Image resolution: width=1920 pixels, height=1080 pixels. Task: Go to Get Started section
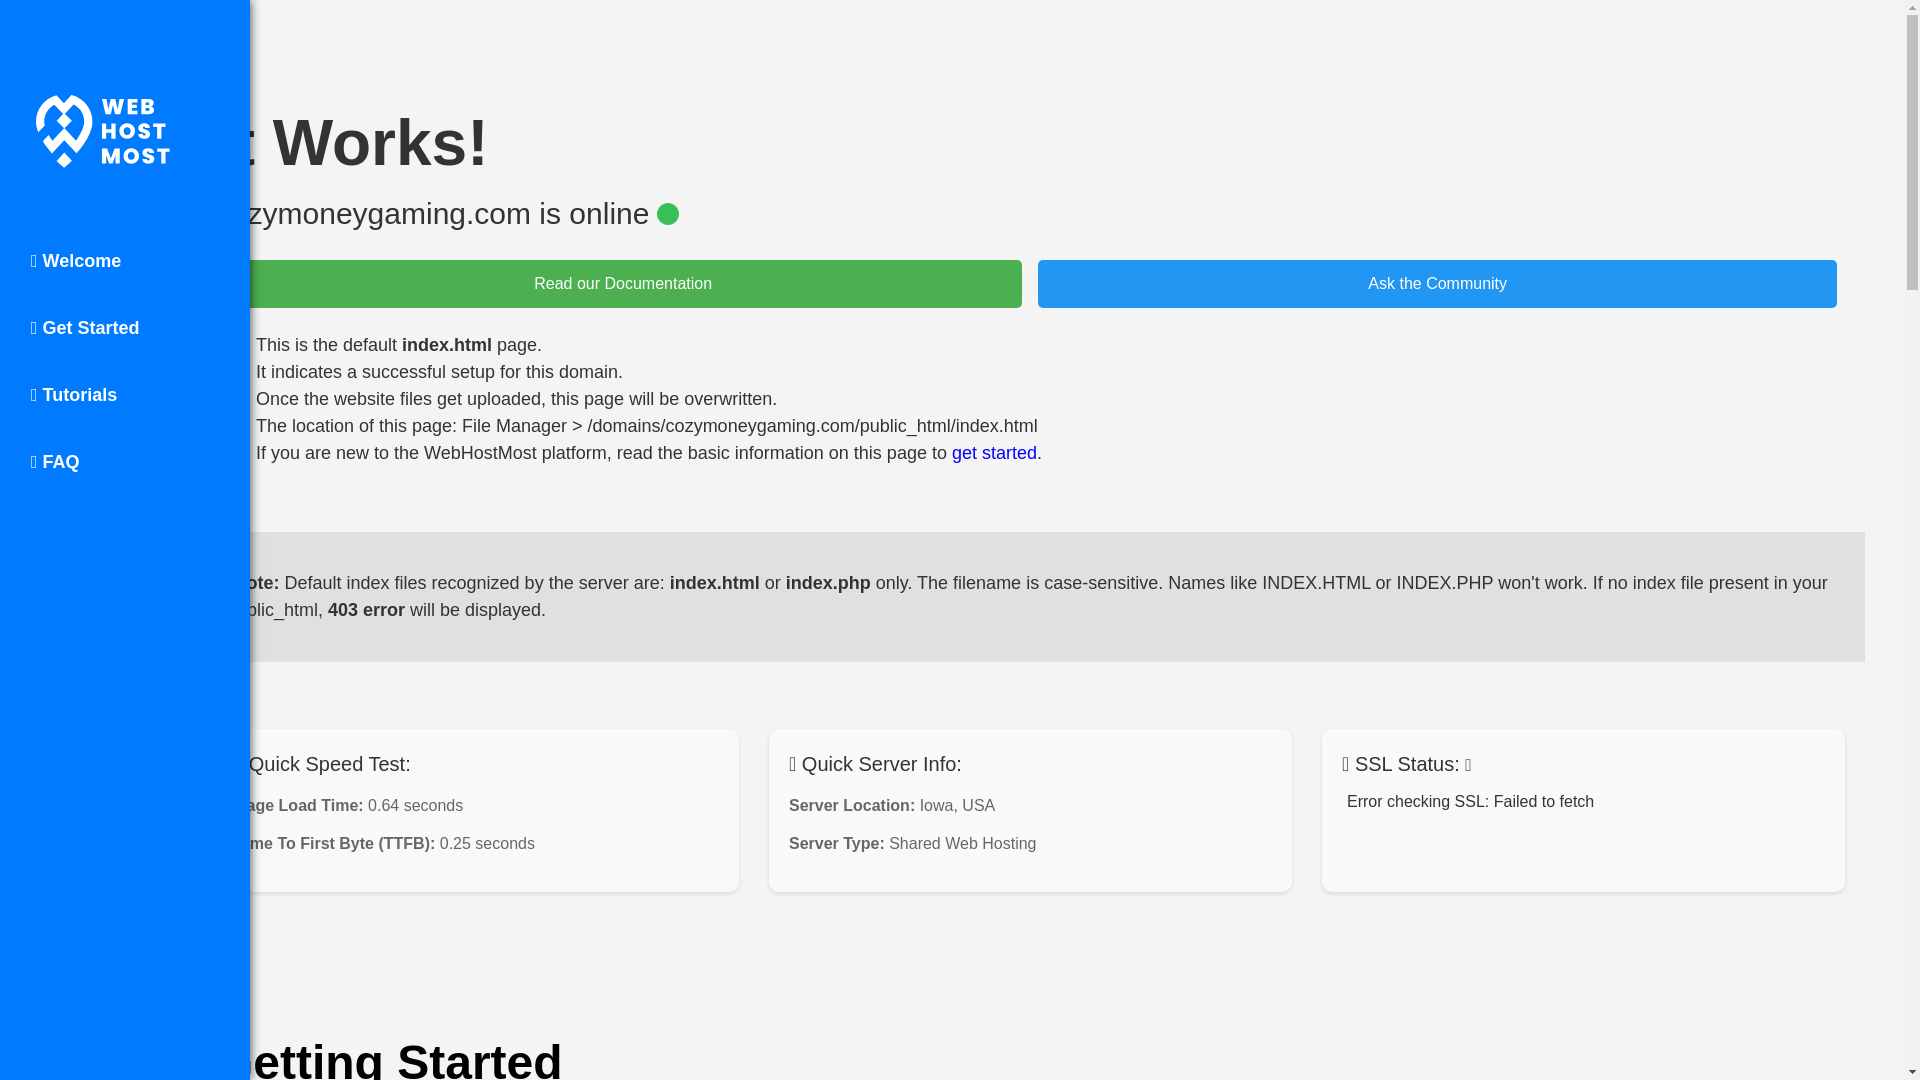coord(85,328)
